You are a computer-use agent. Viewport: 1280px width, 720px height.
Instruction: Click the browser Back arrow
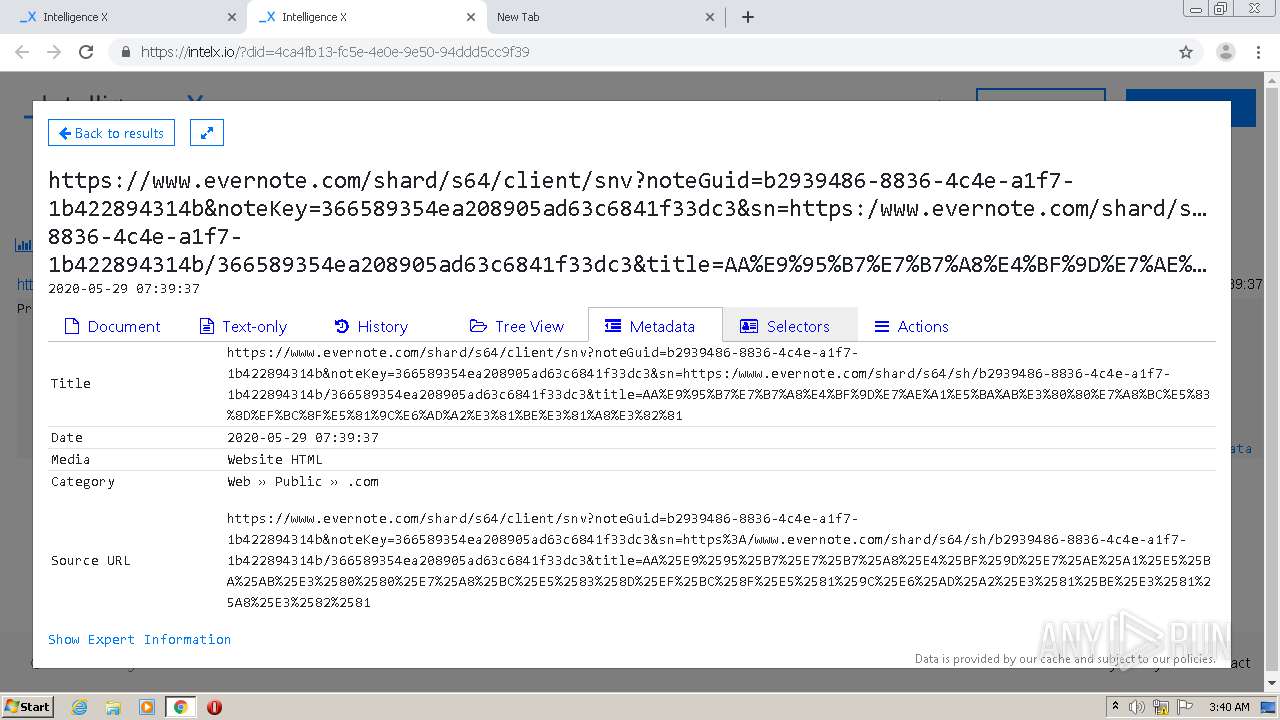tap(22, 52)
